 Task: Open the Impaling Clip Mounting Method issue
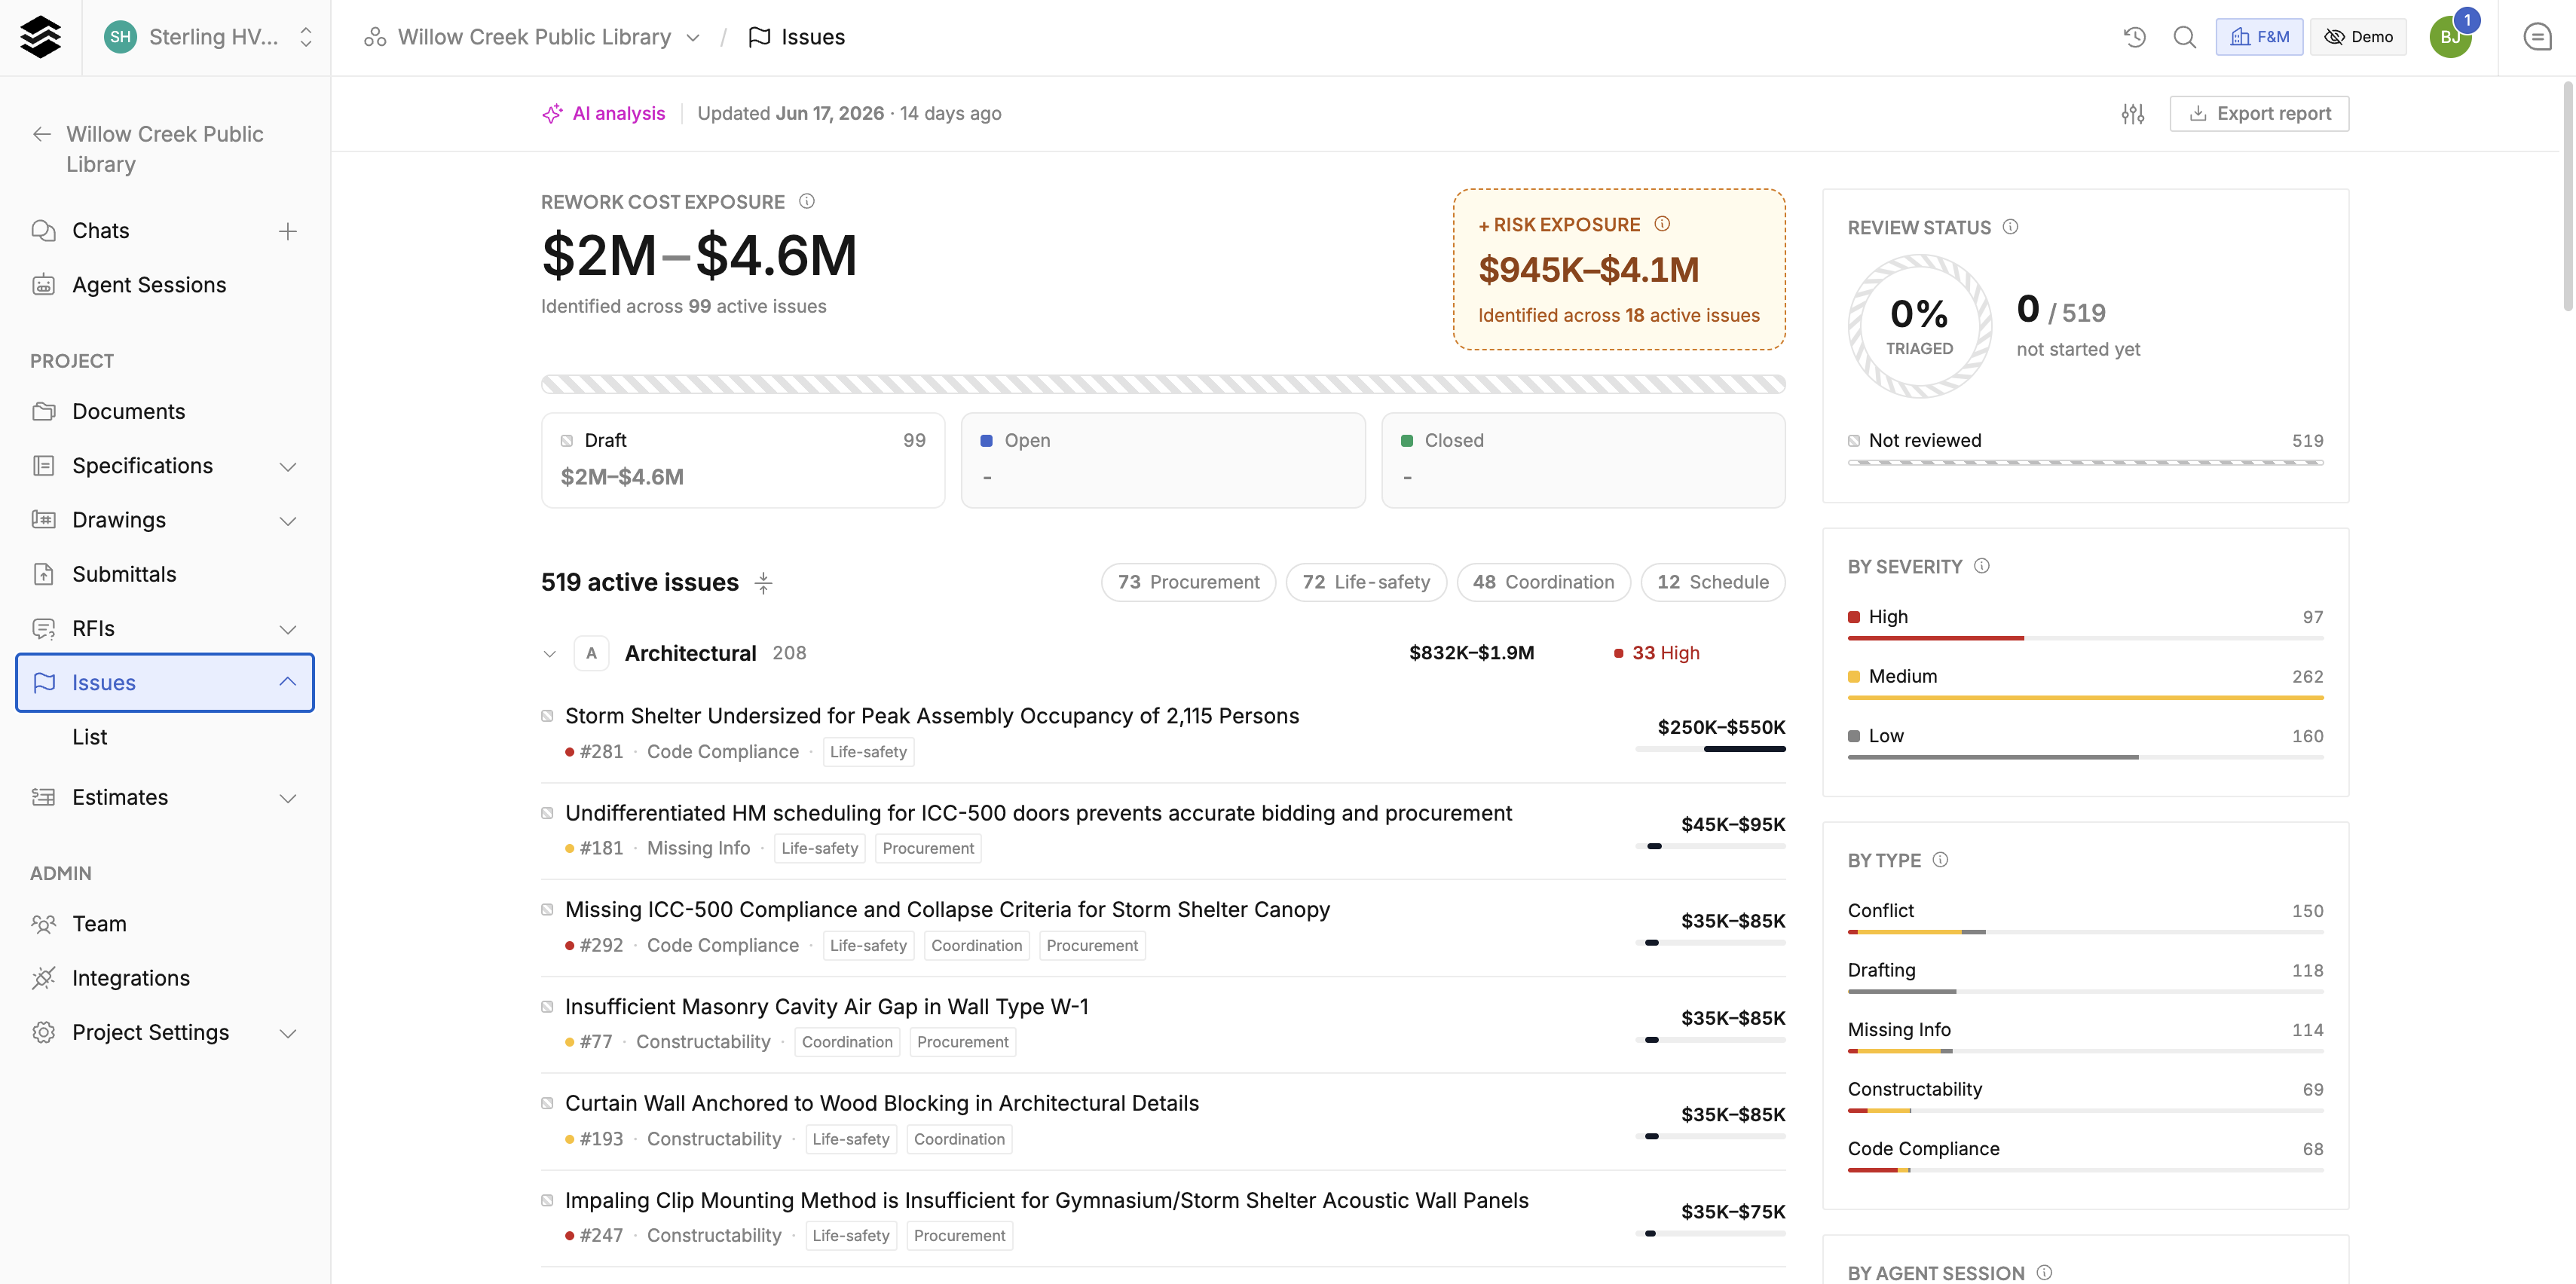[1047, 1200]
